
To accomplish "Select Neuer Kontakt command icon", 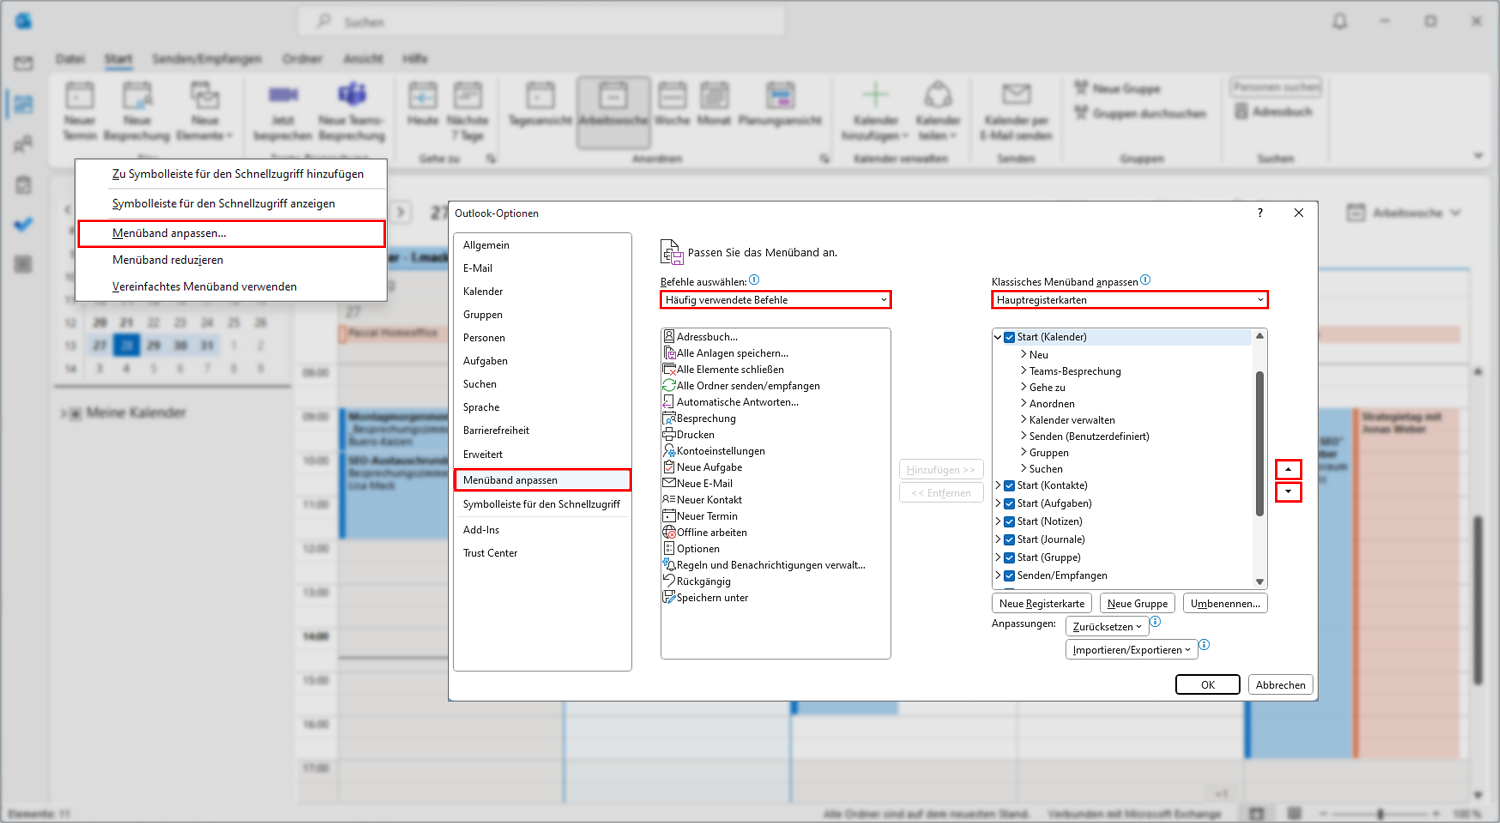I will click(x=669, y=499).
